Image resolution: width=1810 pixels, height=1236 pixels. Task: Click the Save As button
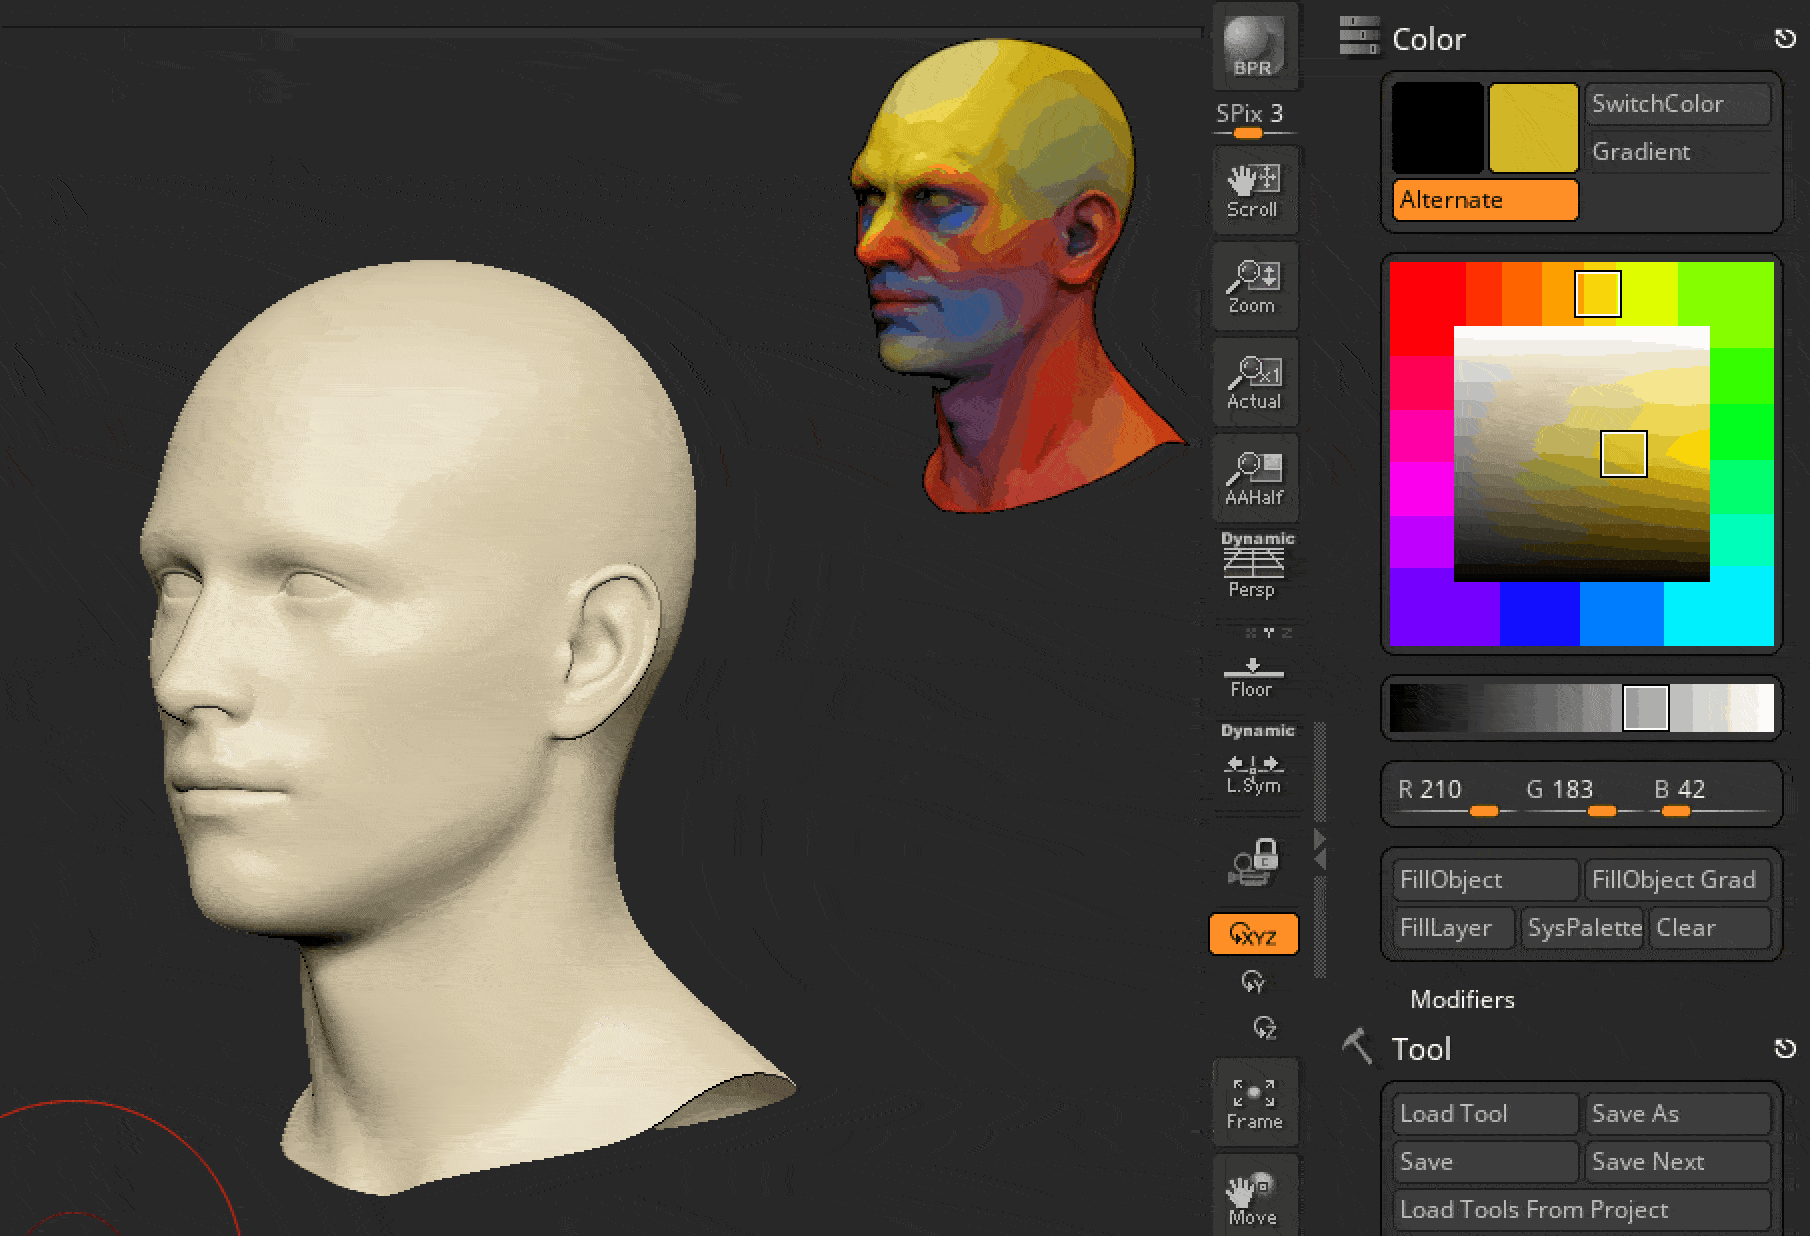point(1677,1114)
